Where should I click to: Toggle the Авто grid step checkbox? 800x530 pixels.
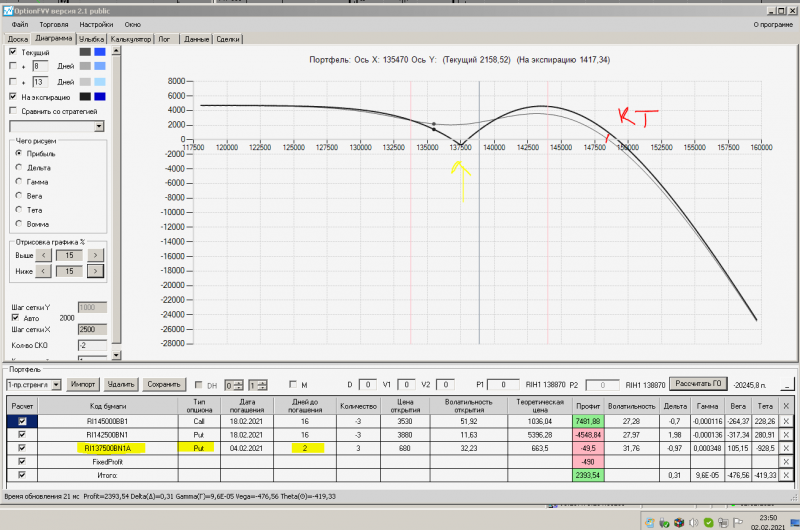click(x=15, y=317)
